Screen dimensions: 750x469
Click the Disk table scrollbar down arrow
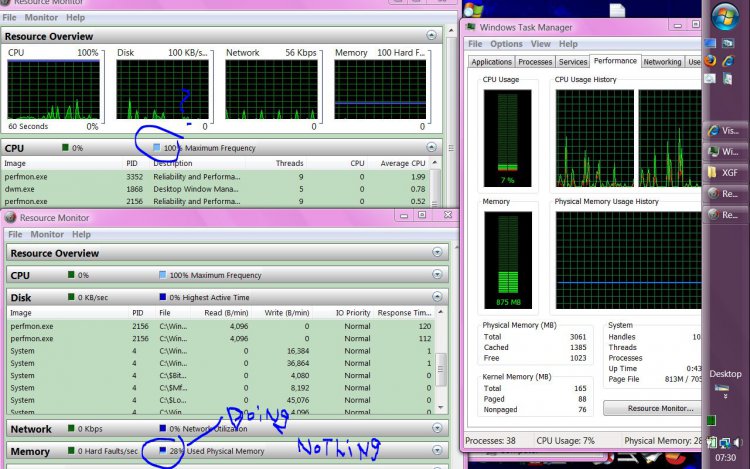441,407
